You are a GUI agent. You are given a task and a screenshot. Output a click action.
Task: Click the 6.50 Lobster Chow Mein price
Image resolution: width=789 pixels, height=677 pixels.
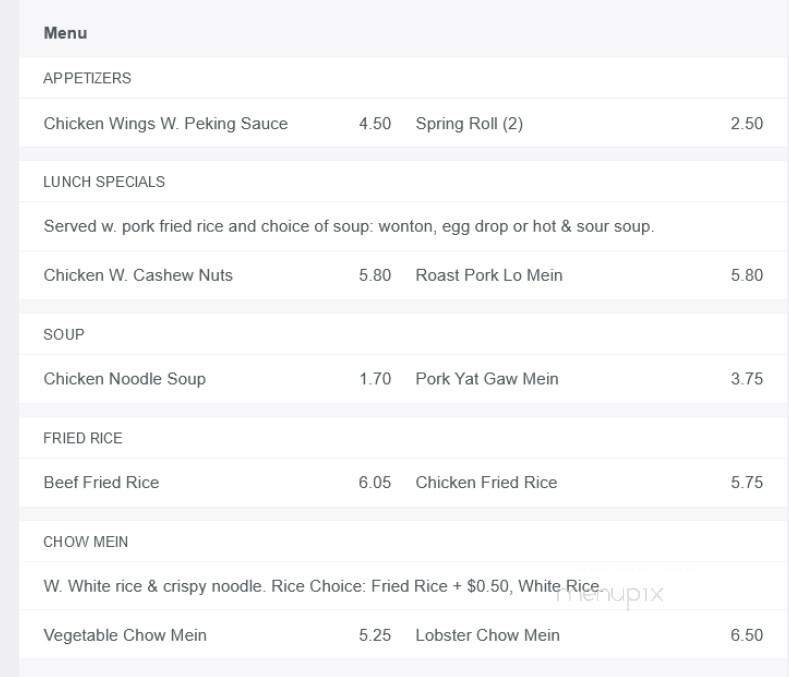tap(746, 635)
